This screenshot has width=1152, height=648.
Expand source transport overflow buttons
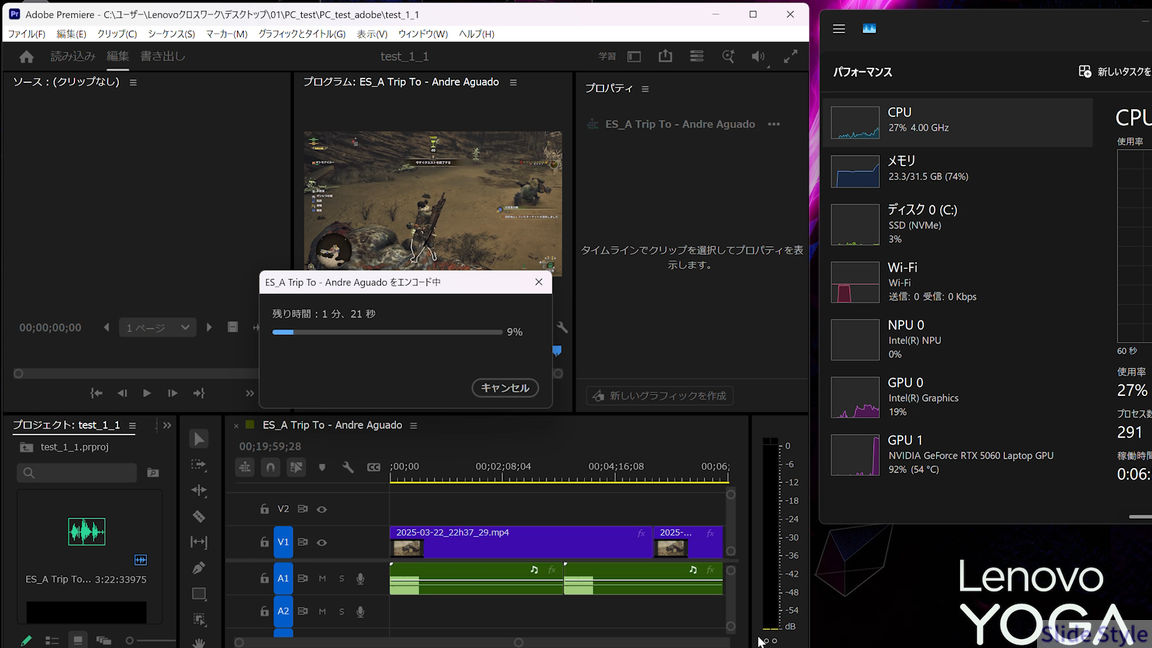[250, 393]
